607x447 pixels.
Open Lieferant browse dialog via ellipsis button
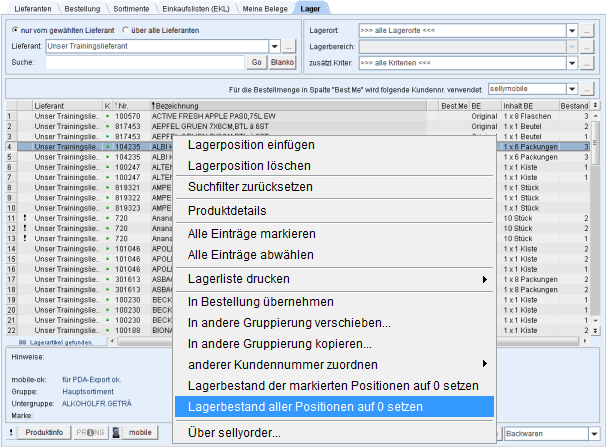pos(289,46)
